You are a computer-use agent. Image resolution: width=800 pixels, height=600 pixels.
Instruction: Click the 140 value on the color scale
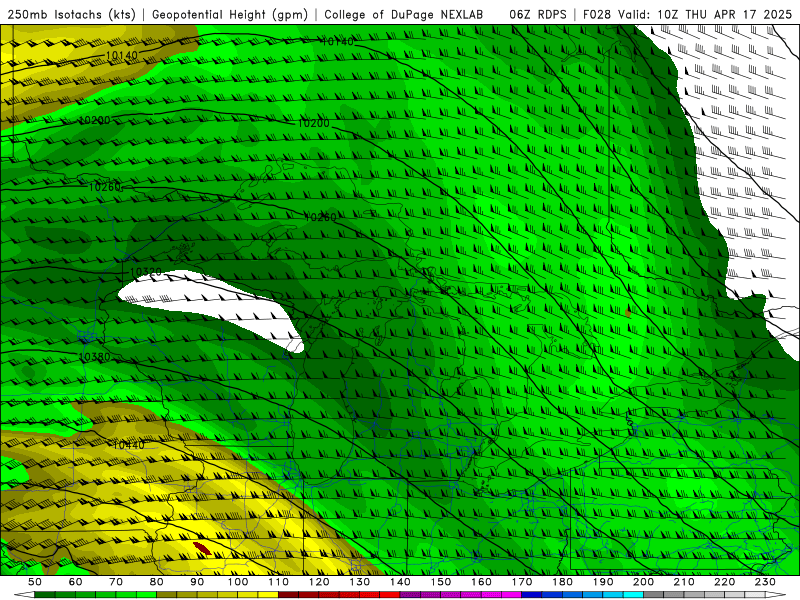(401, 582)
